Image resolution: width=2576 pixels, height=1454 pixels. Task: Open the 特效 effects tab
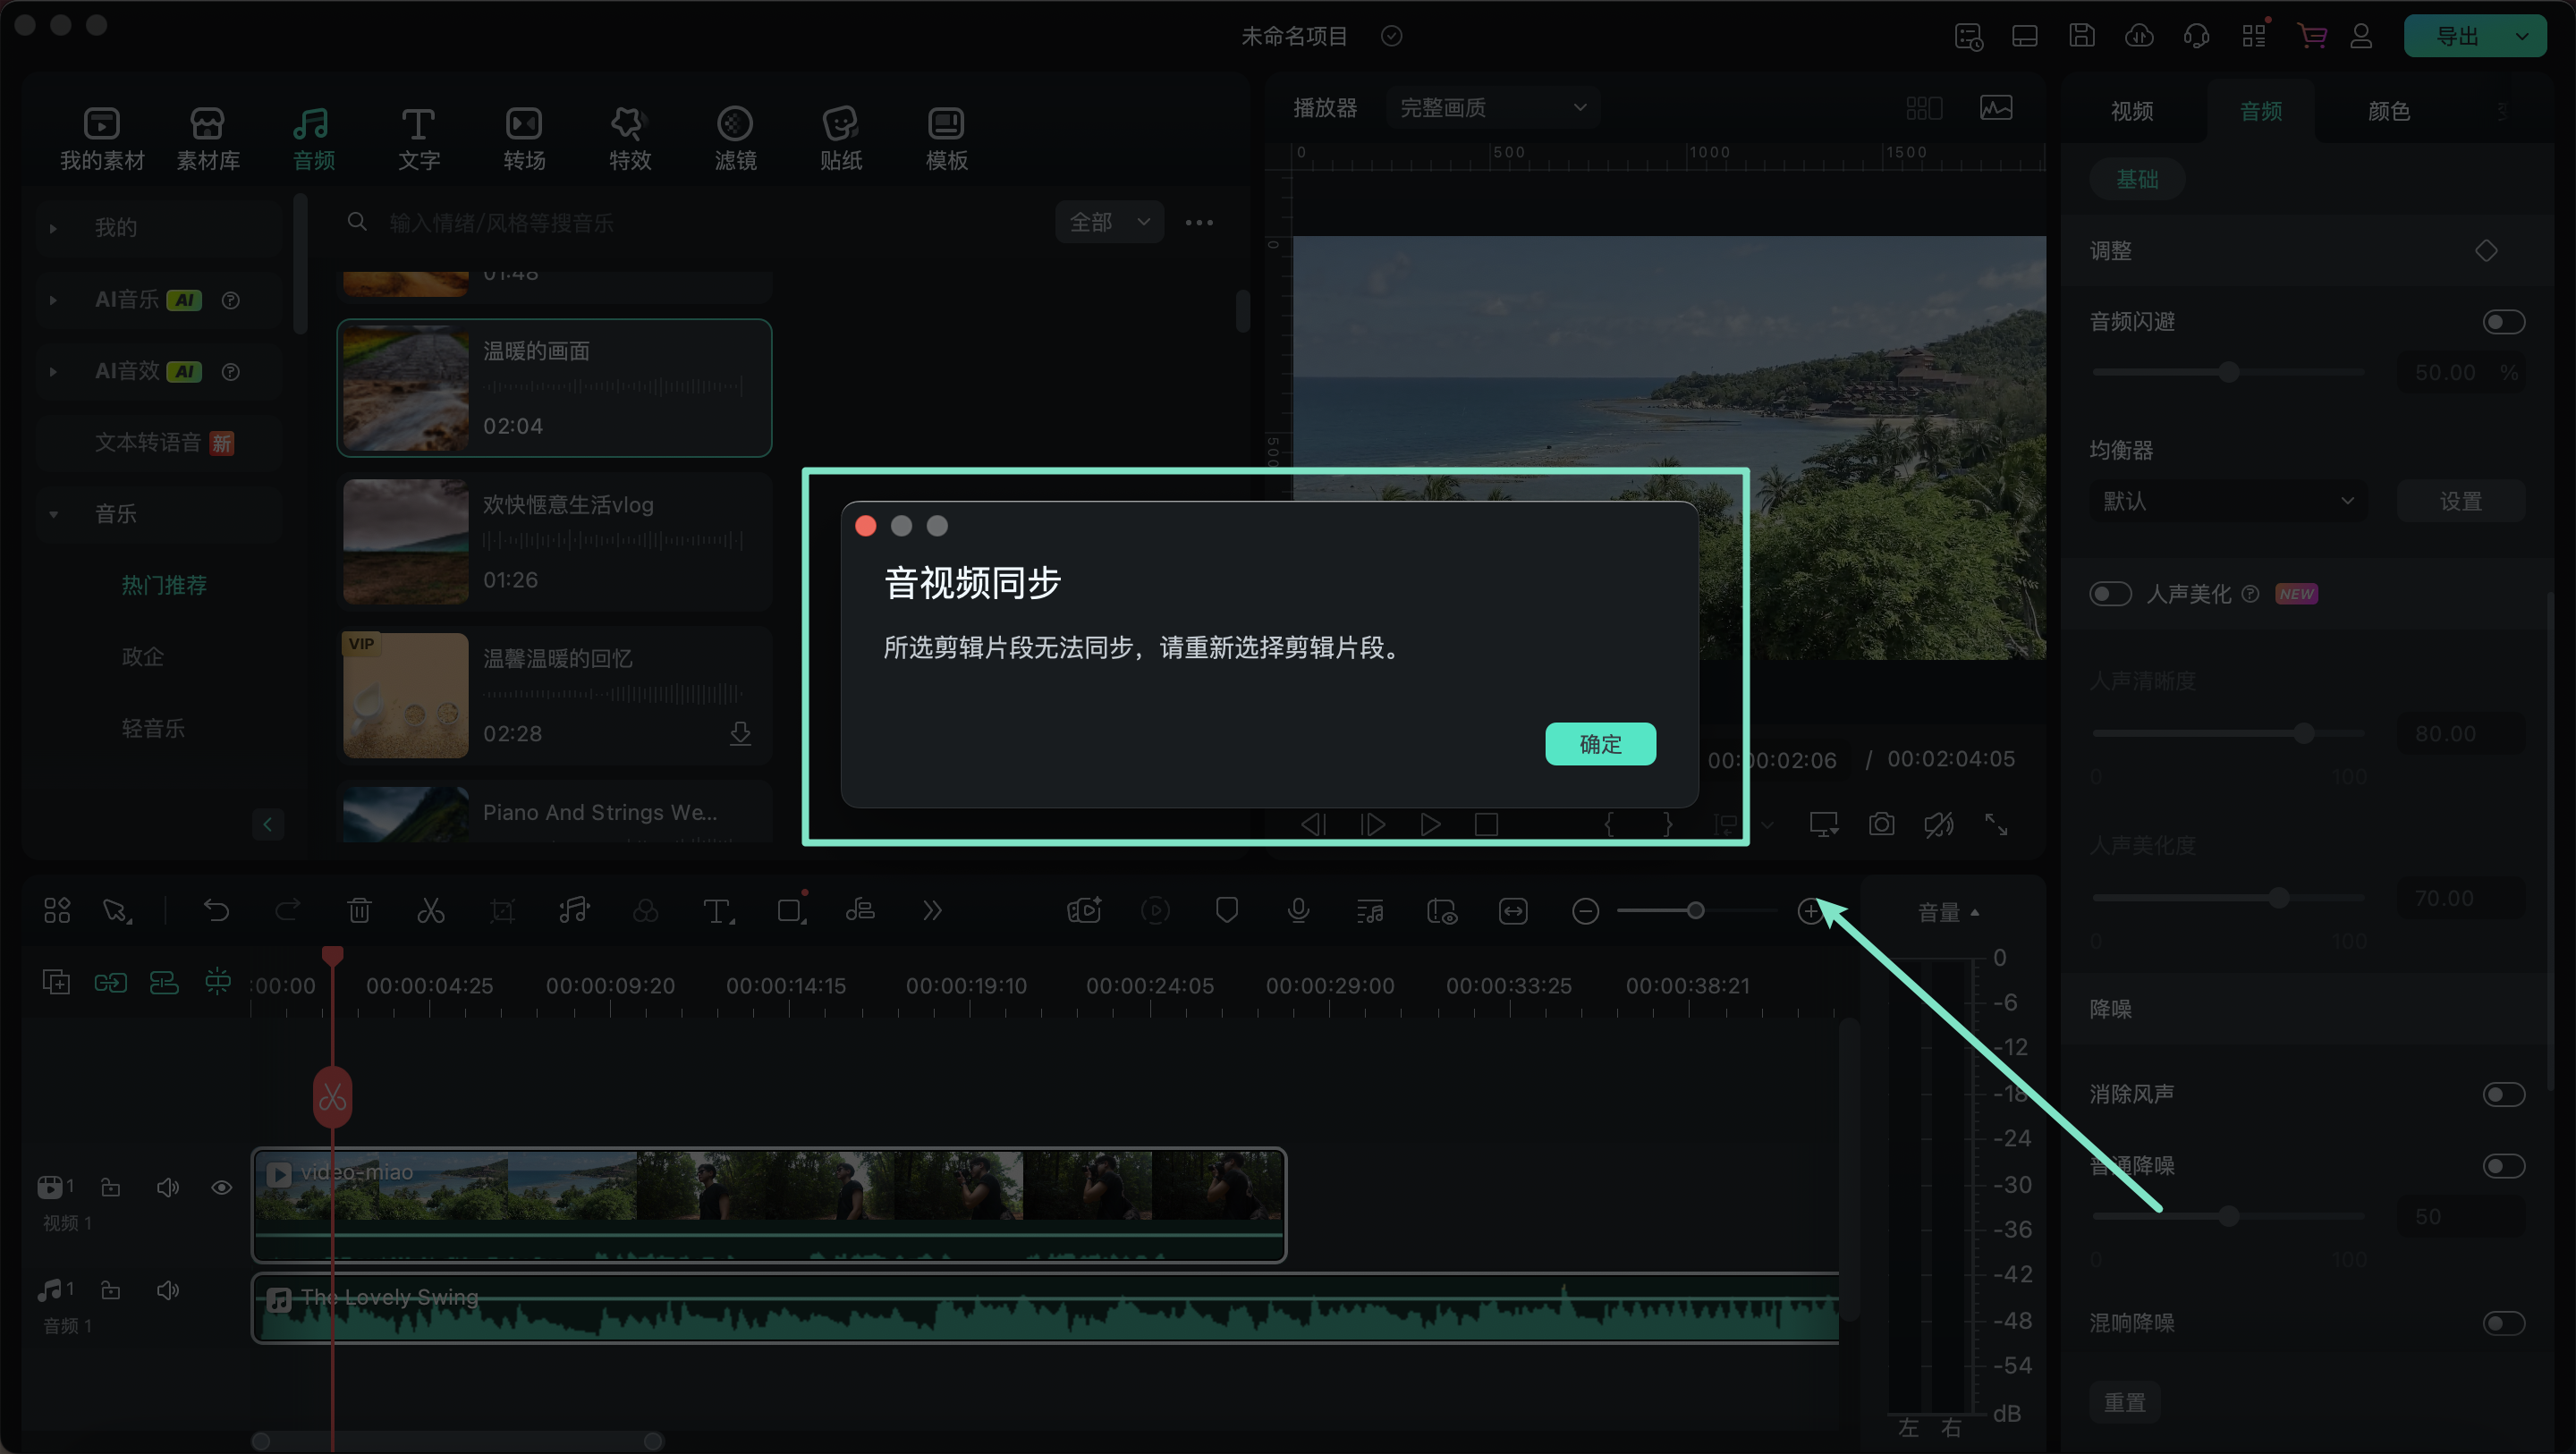pyautogui.click(x=629, y=139)
